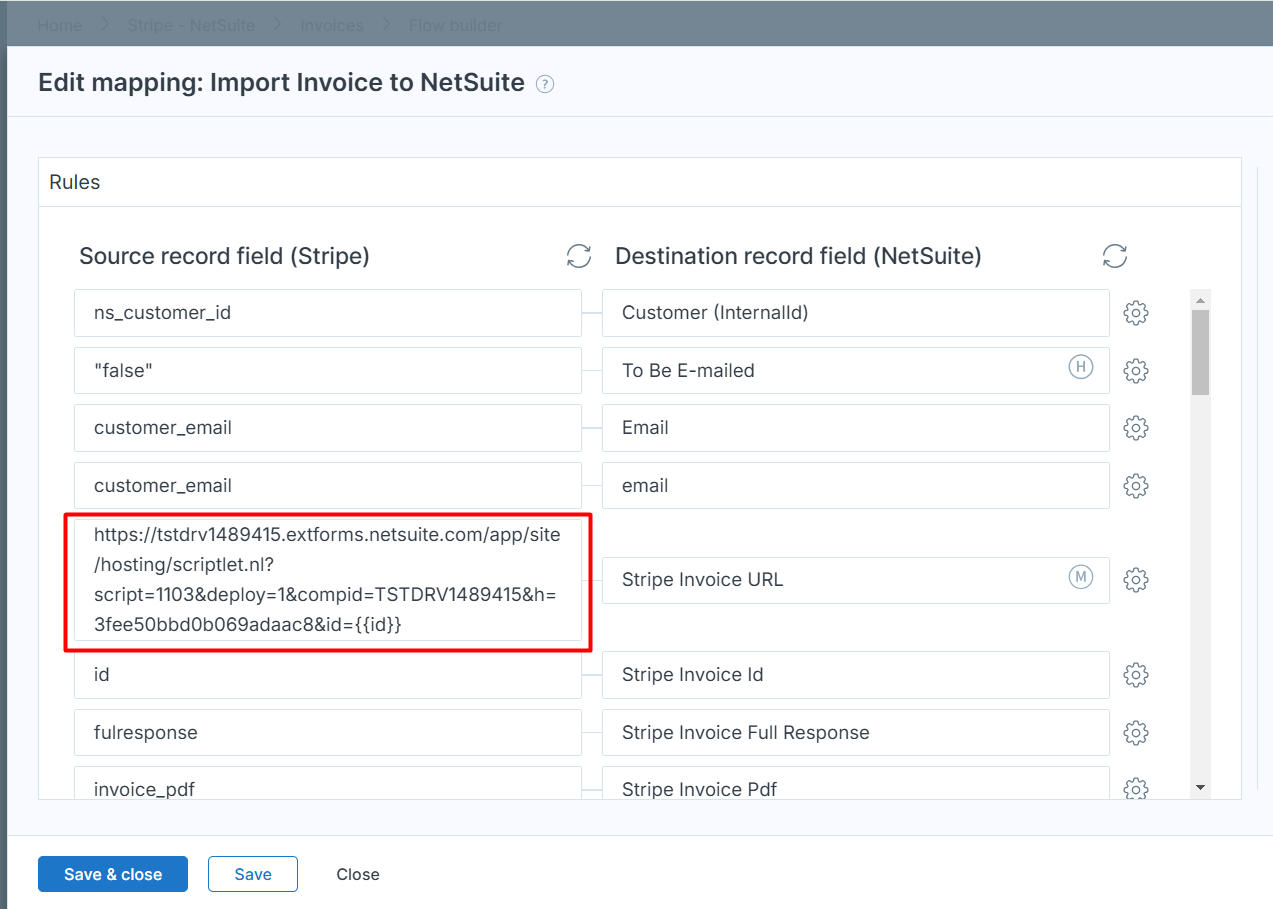Click the "Source record field (Stripe)" heading
Image resolution: width=1273 pixels, height=909 pixels.
(x=225, y=256)
